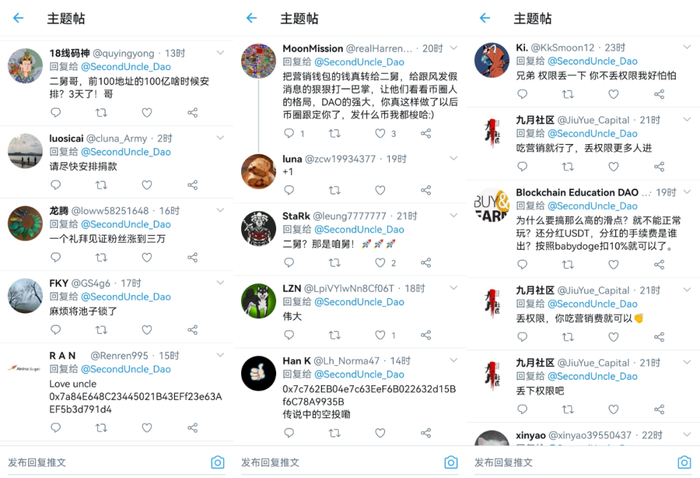Screen dimensions: 700x478
Task: Expand options chevron on 18线码神 tweet
Action: pyautogui.click(x=220, y=53)
